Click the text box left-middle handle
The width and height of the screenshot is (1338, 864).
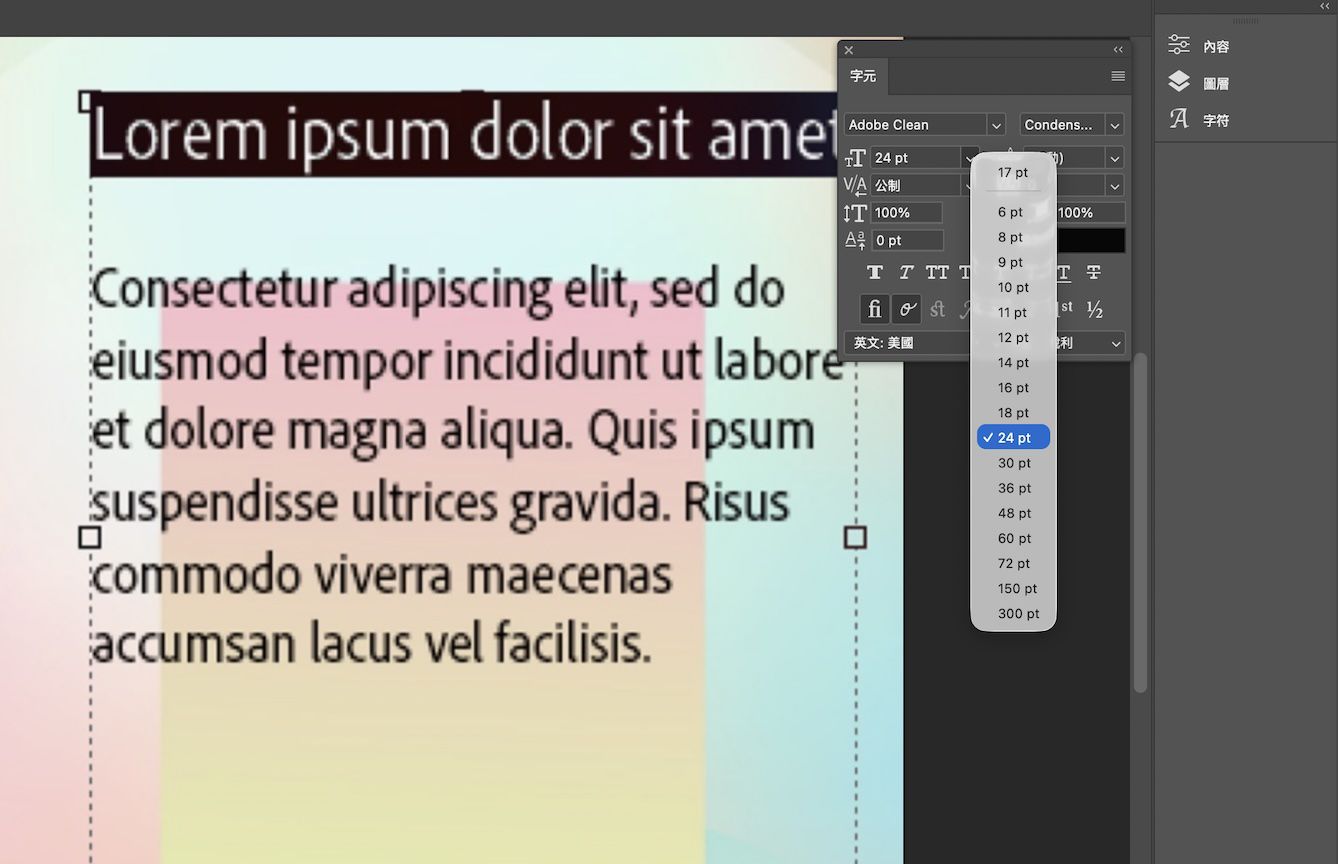[90, 538]
